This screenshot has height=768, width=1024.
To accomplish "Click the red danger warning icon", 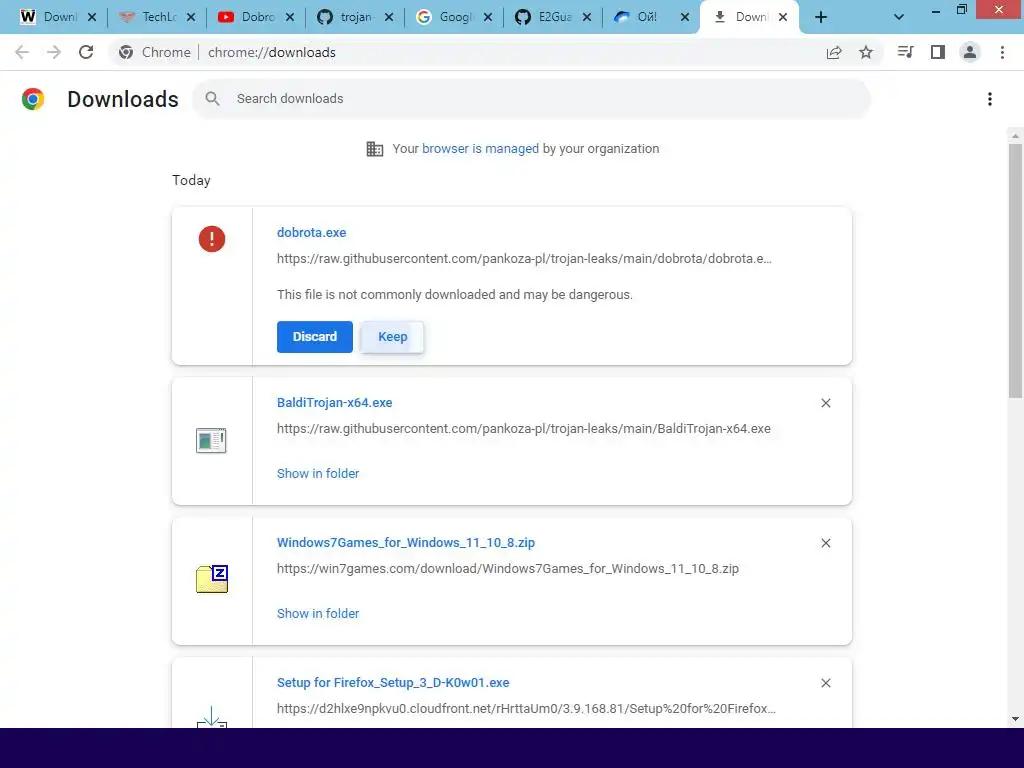I will coord(212,239).
